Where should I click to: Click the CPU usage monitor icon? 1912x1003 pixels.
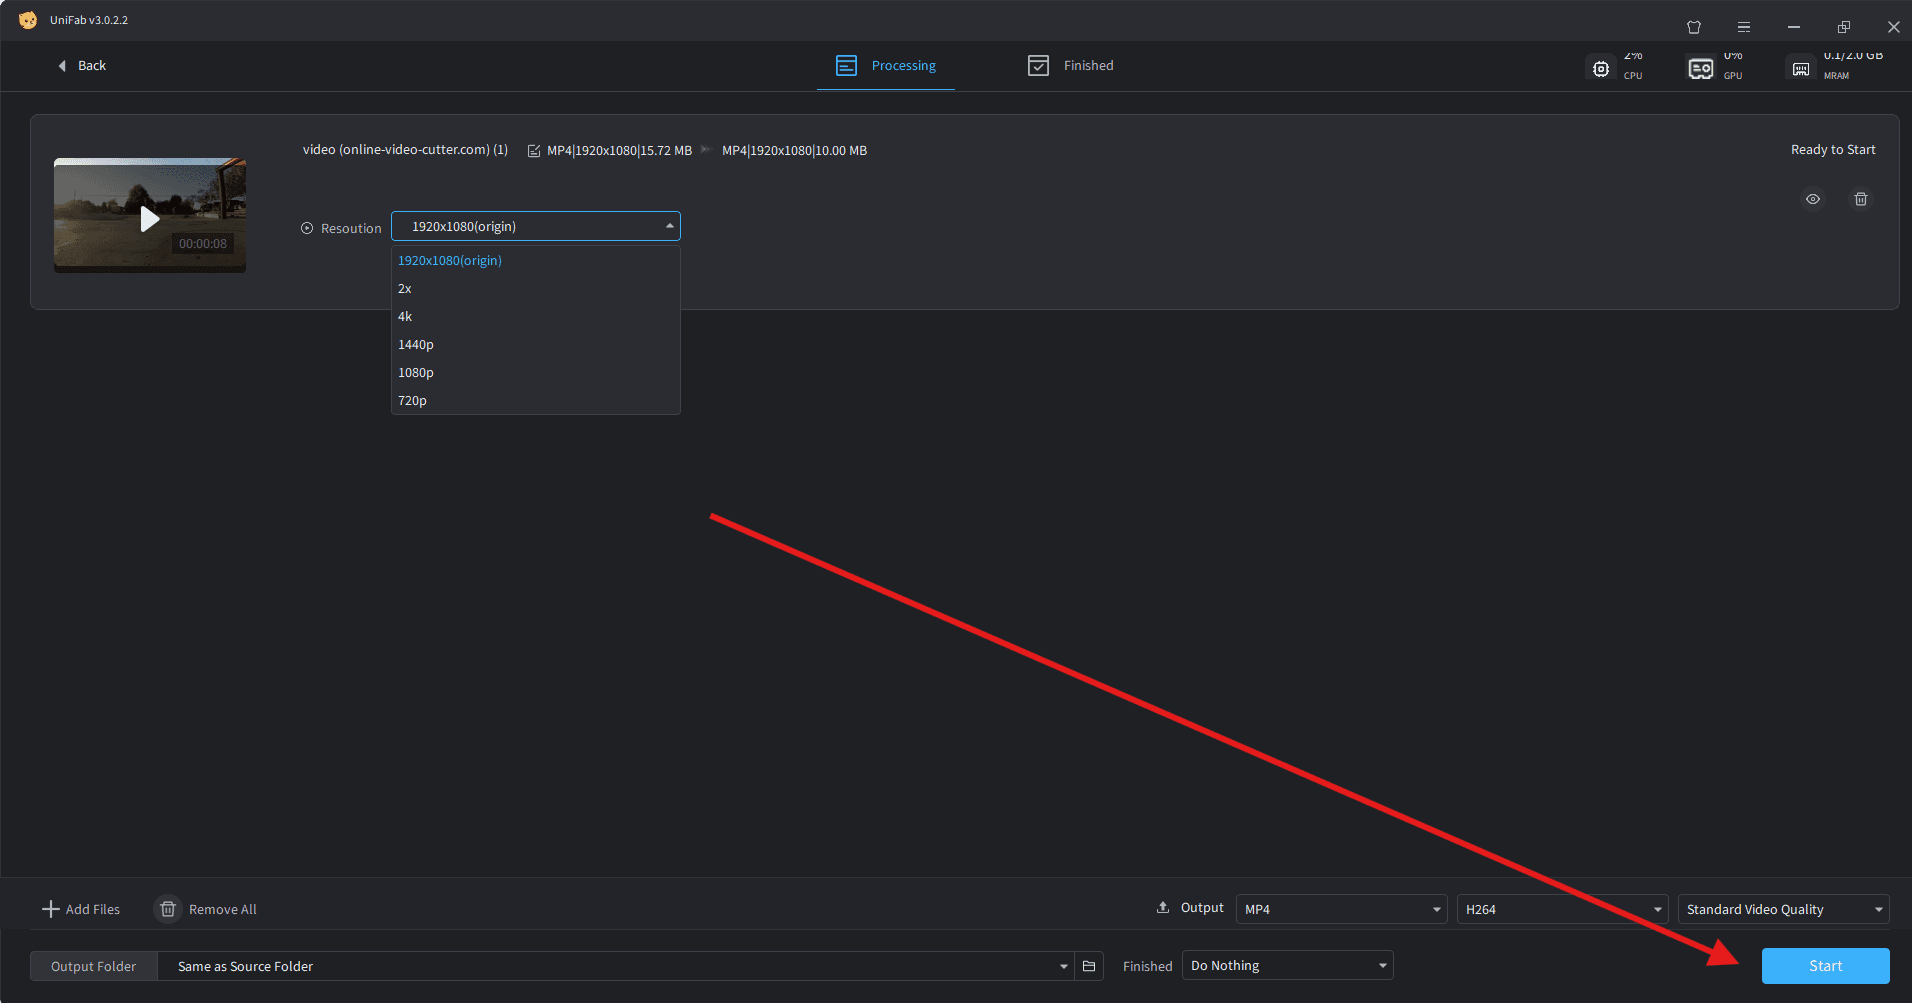click(1601, 68)
